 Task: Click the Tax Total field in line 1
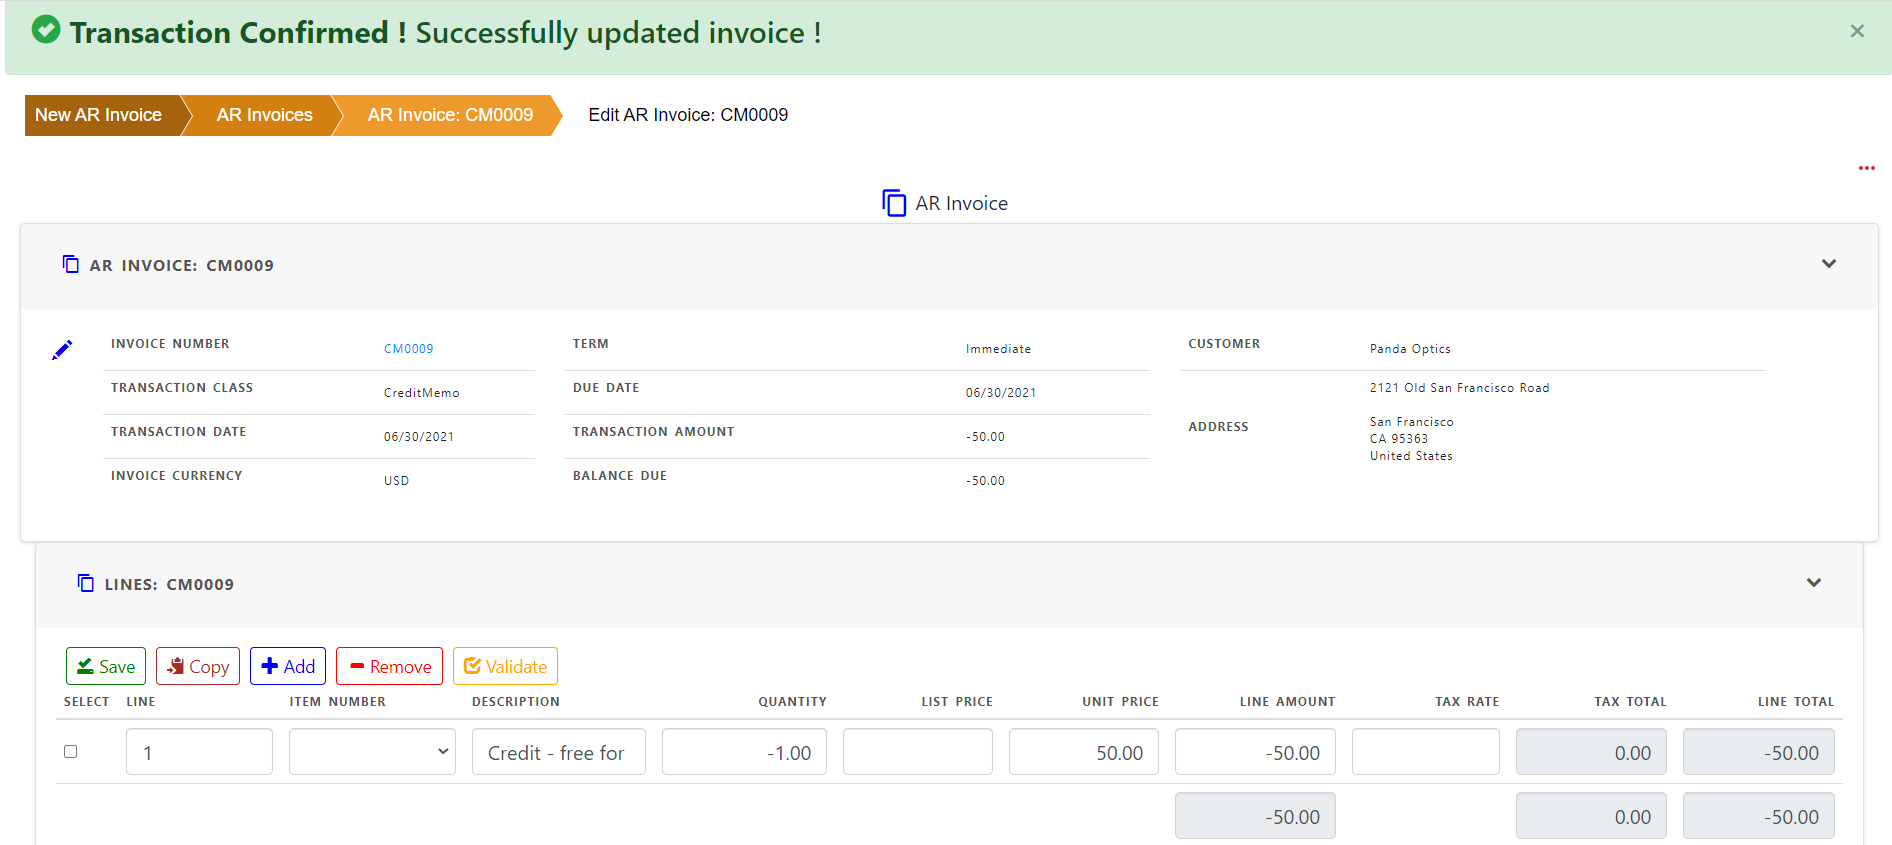coord(1591,752)
